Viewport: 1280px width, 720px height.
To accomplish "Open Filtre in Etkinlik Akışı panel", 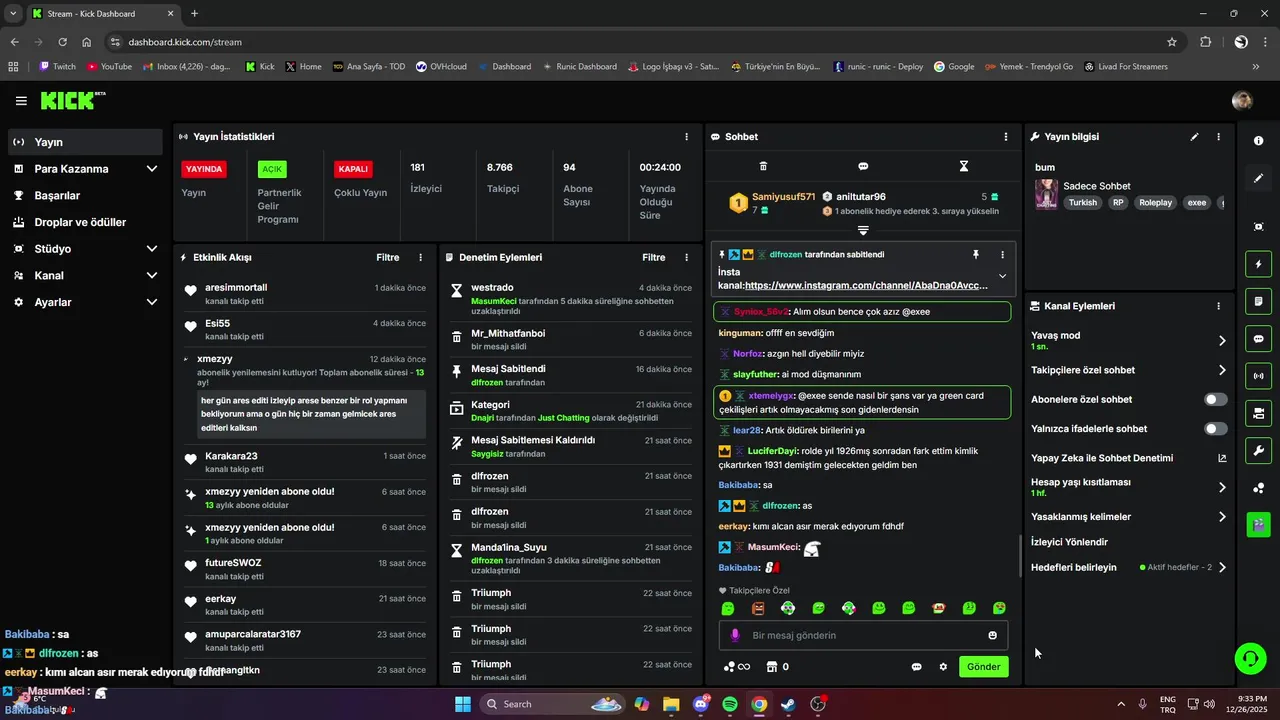I will [387, 257].
